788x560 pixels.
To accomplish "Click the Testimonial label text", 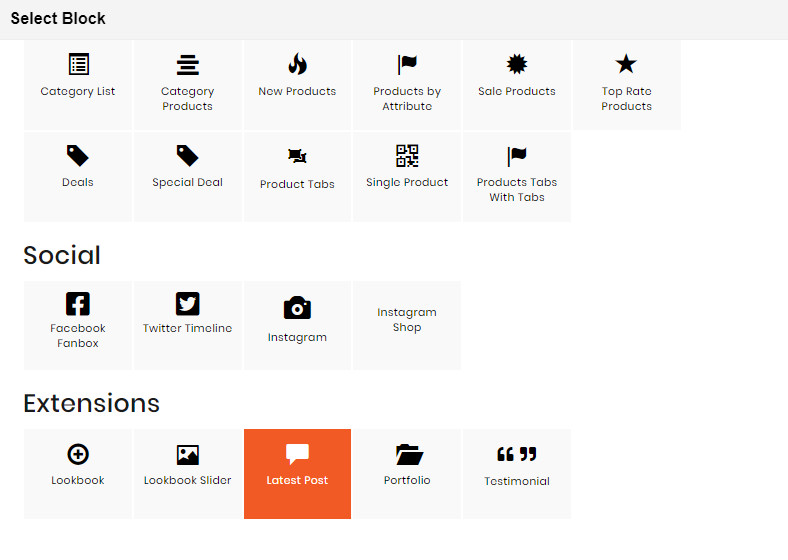I will tap(517, 481).
